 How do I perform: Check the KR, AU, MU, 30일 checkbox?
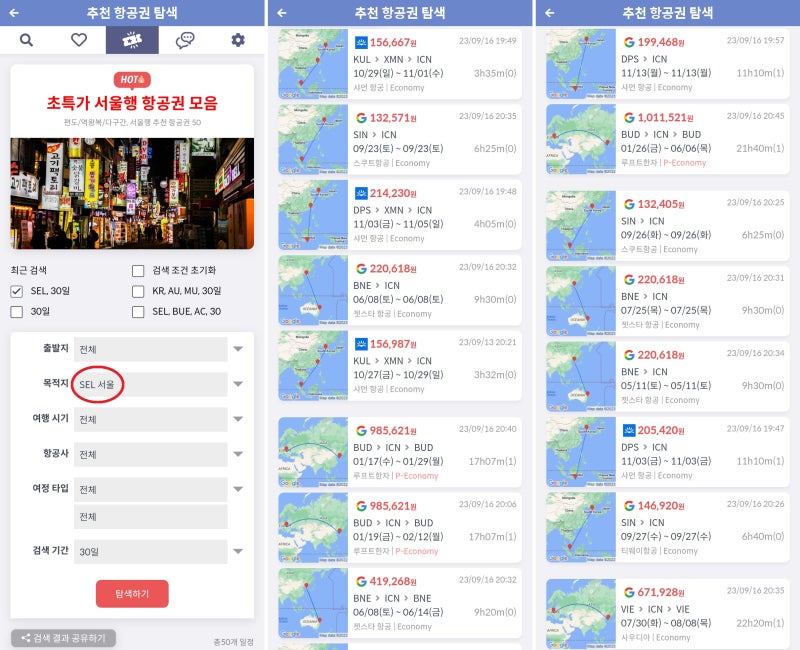click(x=137, y=291)
